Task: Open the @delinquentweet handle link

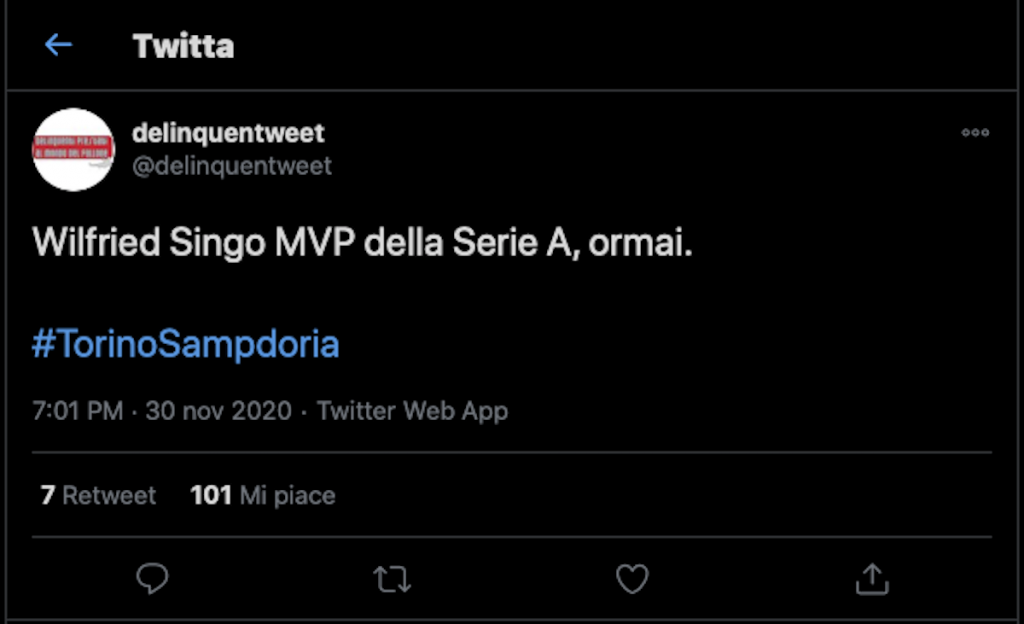Action: [x=232, y=165]
